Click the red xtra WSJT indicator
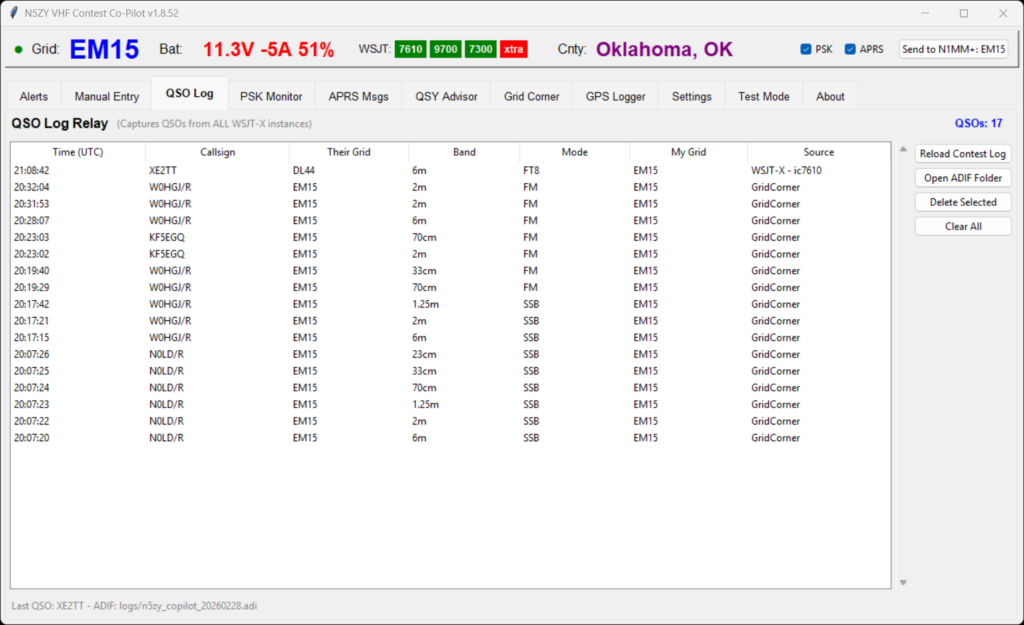 tap(513, 49)
